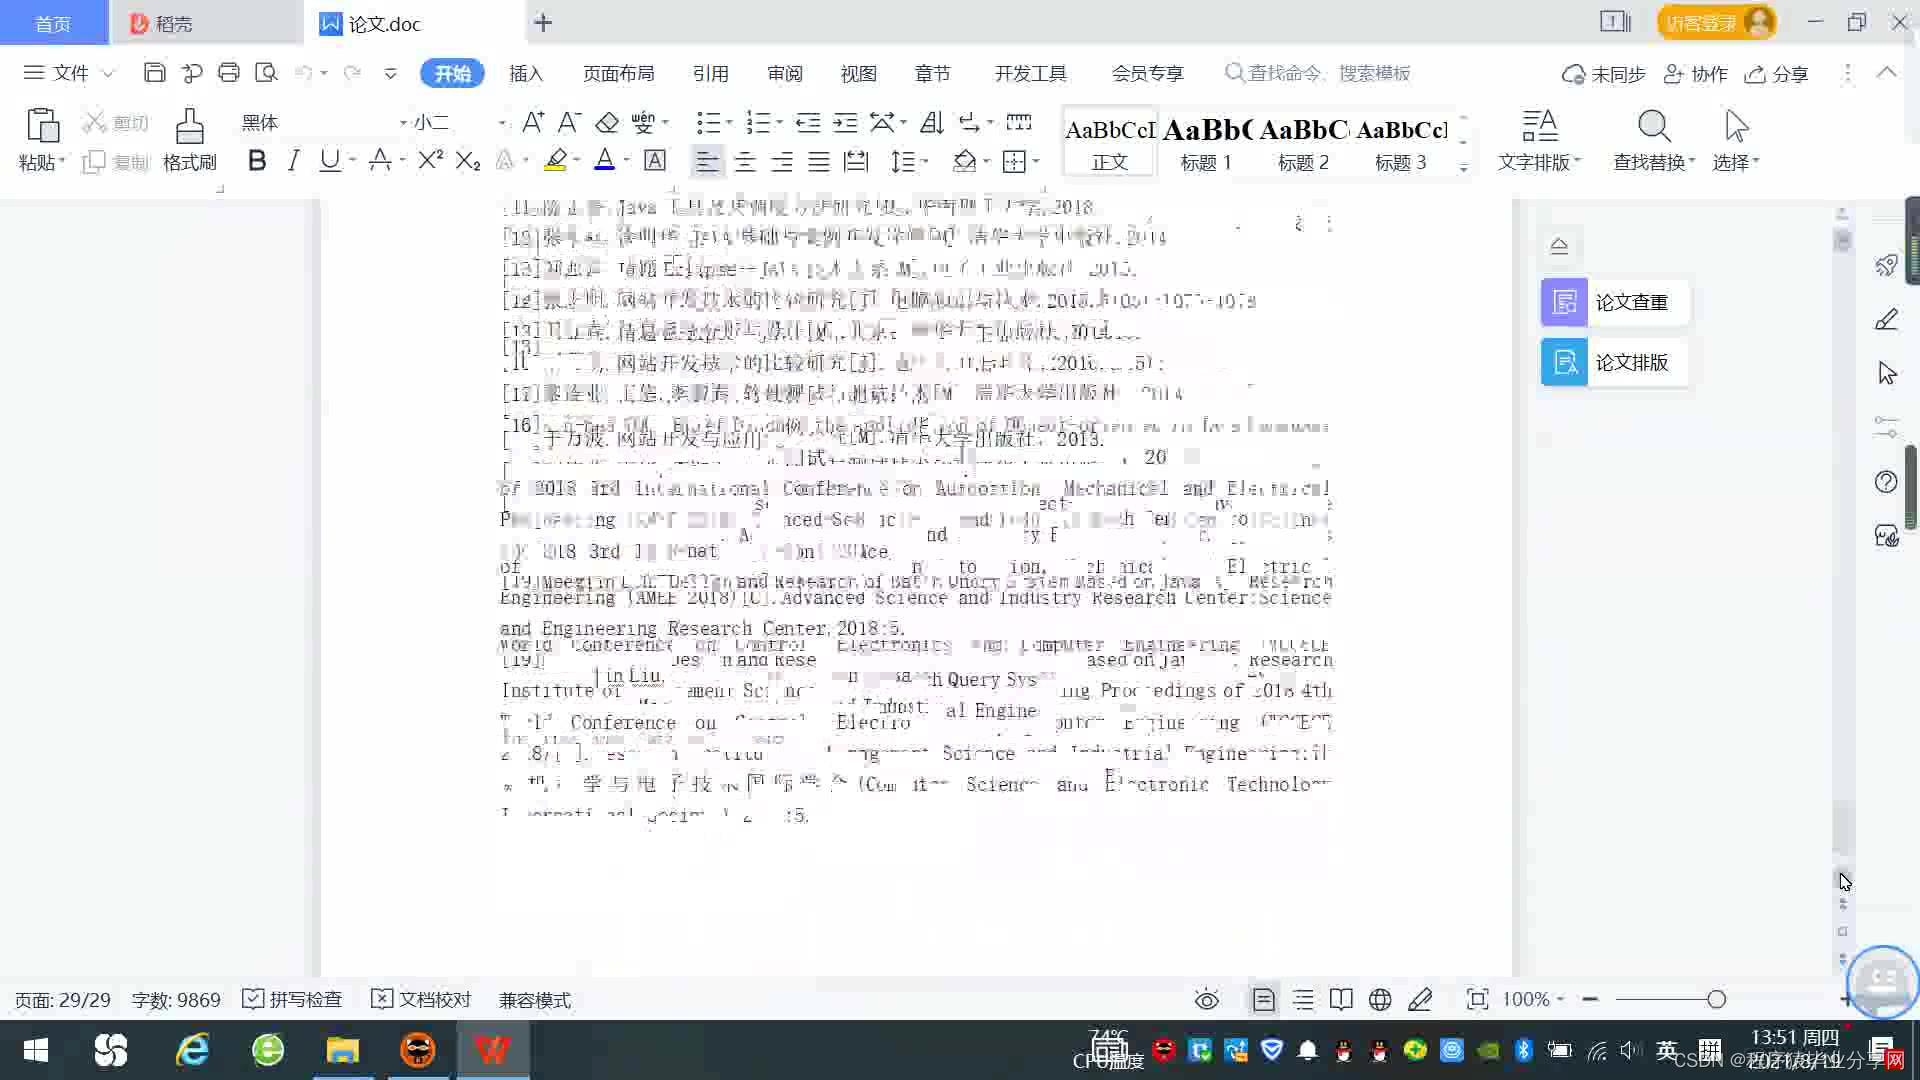Click the Italic formatting icon

(293, 161)
